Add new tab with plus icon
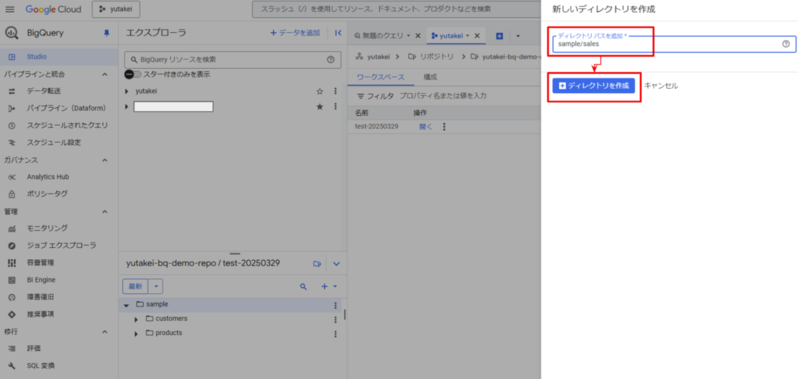 point(499,36)
